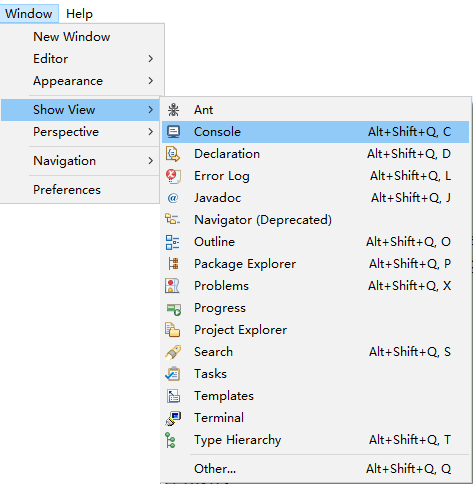
Task: Click the Ant view spider icon
Action: click(173, 110)
